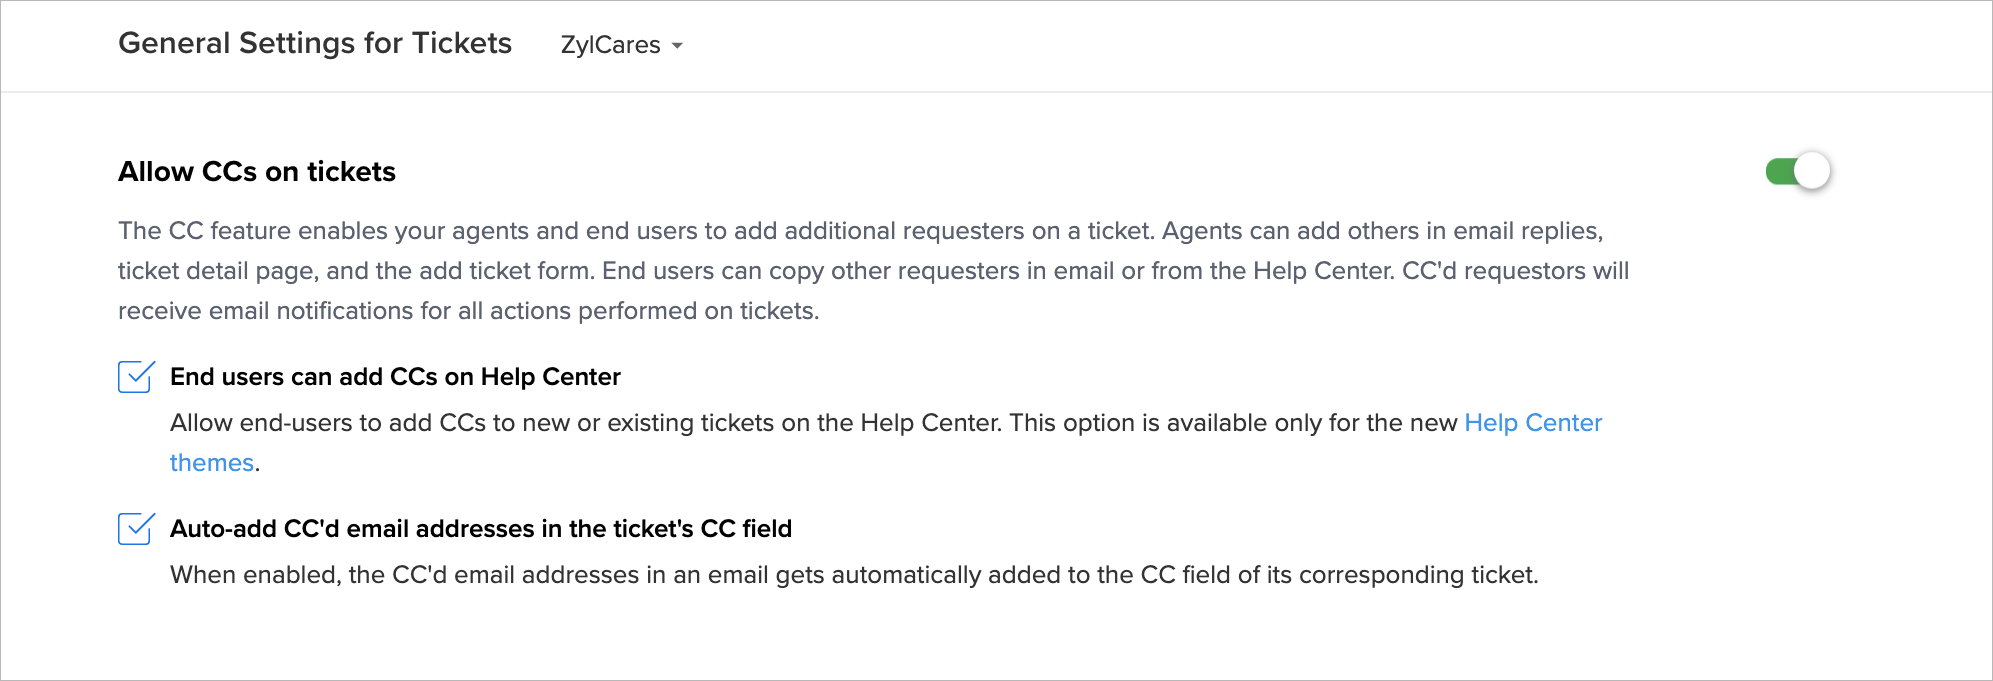Click the 'themes' link on second line

click(x=211, y=463)
